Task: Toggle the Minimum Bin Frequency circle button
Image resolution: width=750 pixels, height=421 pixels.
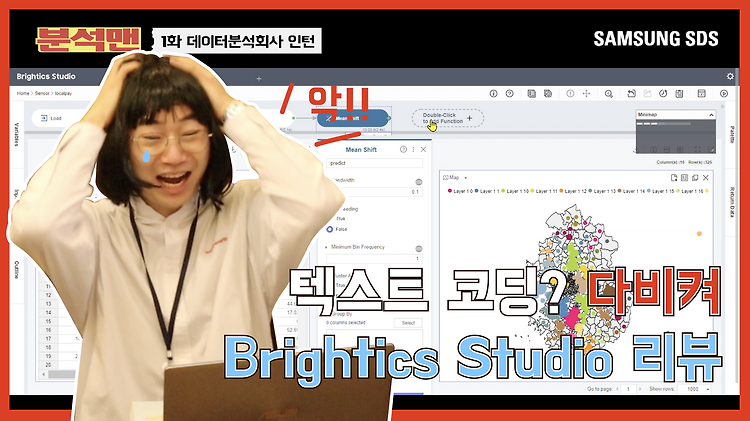Action: [419, 248]
